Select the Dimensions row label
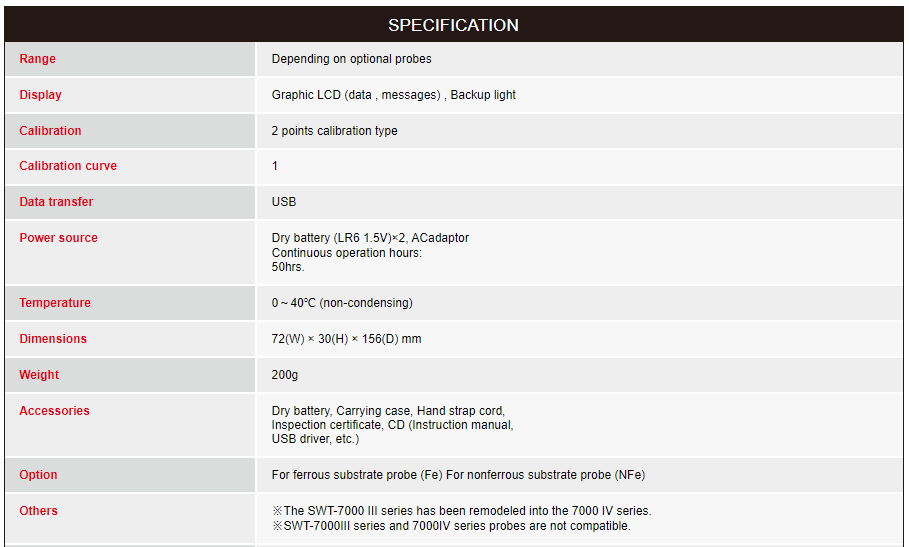Viewport: 909px width, 547px height. coord(53,339)
